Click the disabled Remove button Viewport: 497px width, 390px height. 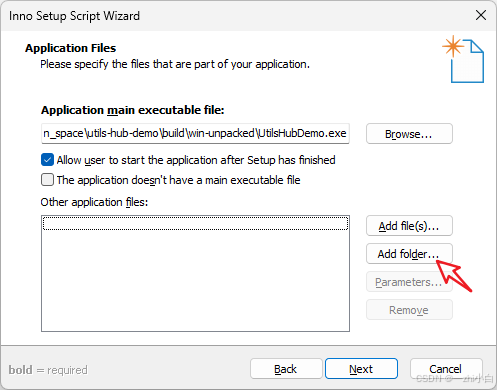coord(409,310)
